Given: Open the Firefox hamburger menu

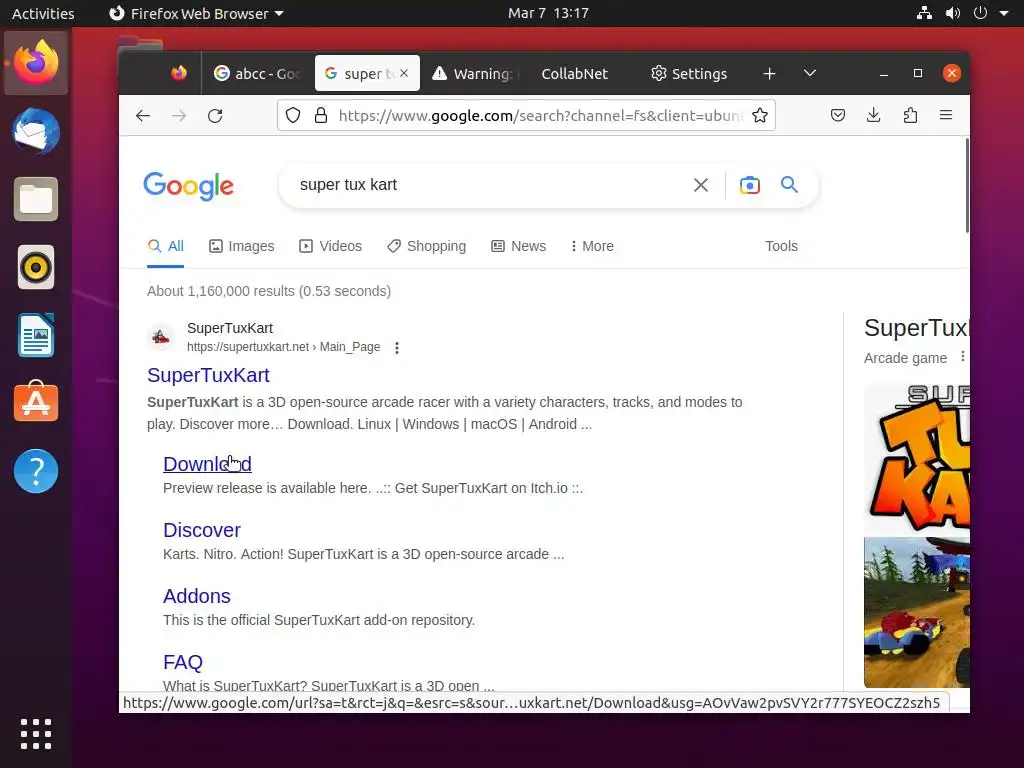Looking at the screenshot, I should point(946,116).
